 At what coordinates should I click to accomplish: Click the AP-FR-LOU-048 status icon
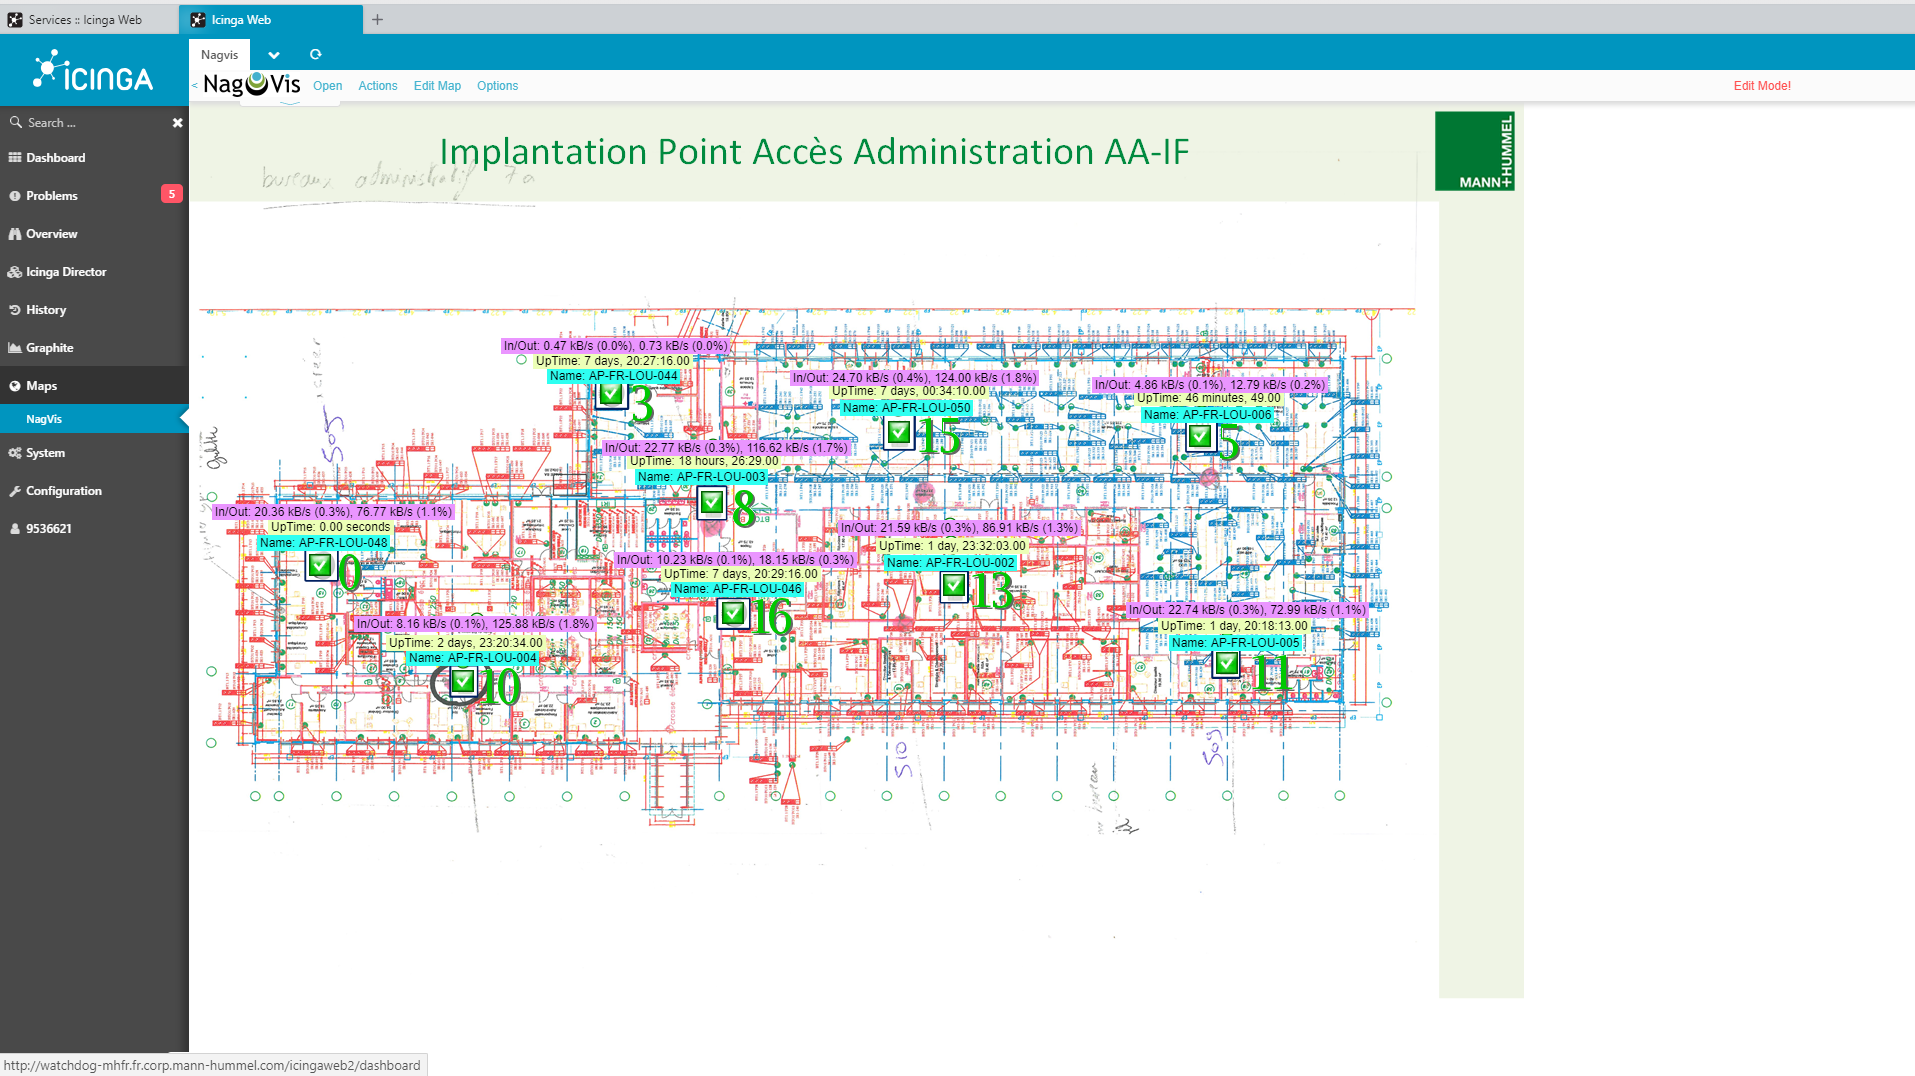coord(320,566)
